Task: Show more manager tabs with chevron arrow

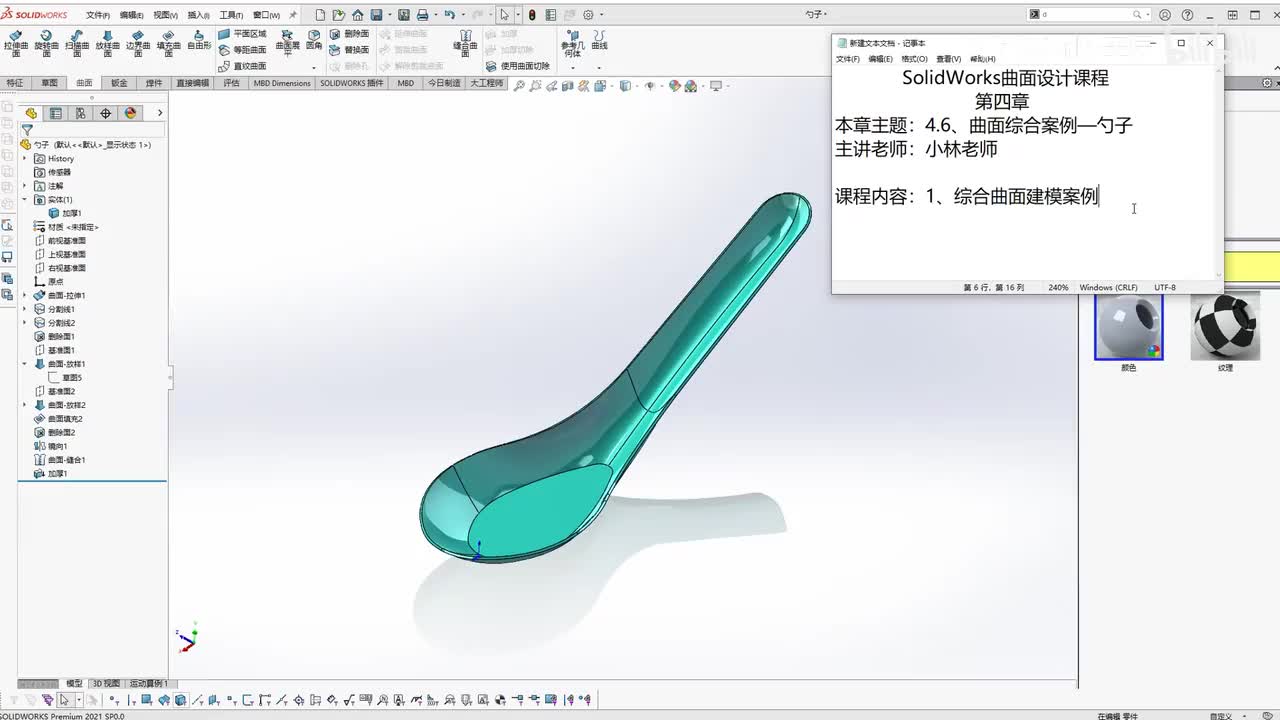Action: (160, 113)
